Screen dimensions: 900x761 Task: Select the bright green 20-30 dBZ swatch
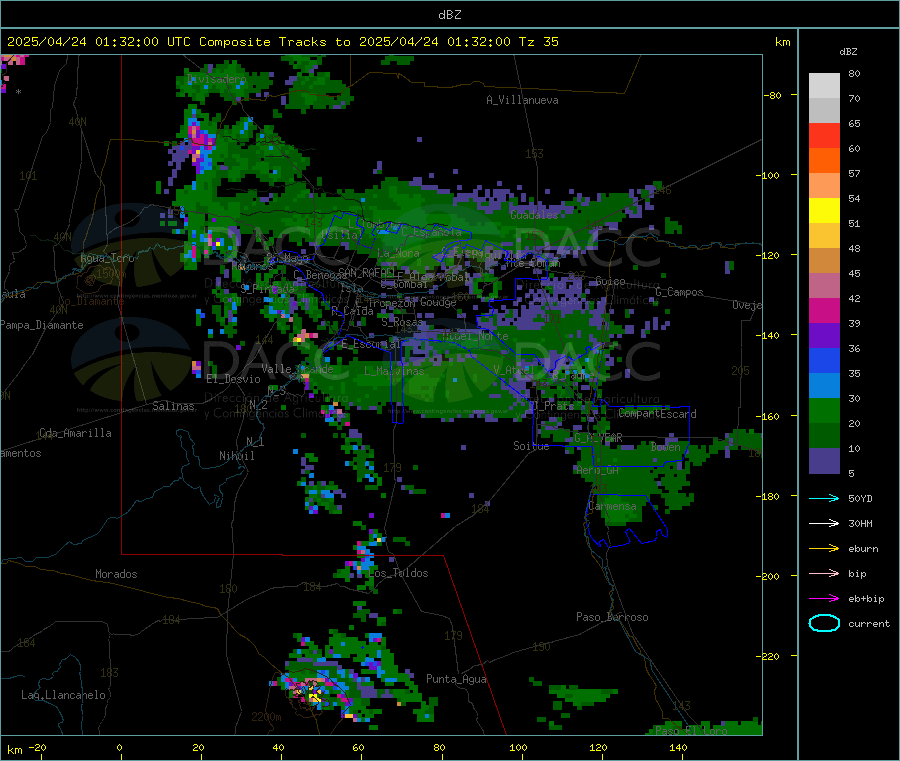tap(824, 411)
